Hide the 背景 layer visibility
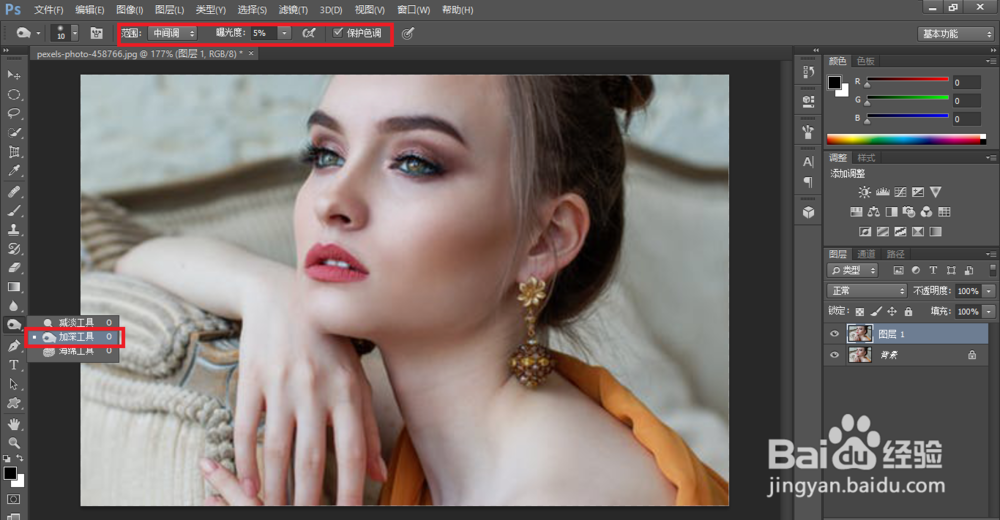Screen dimensions: 1000x520 click(x=834, y=355)
